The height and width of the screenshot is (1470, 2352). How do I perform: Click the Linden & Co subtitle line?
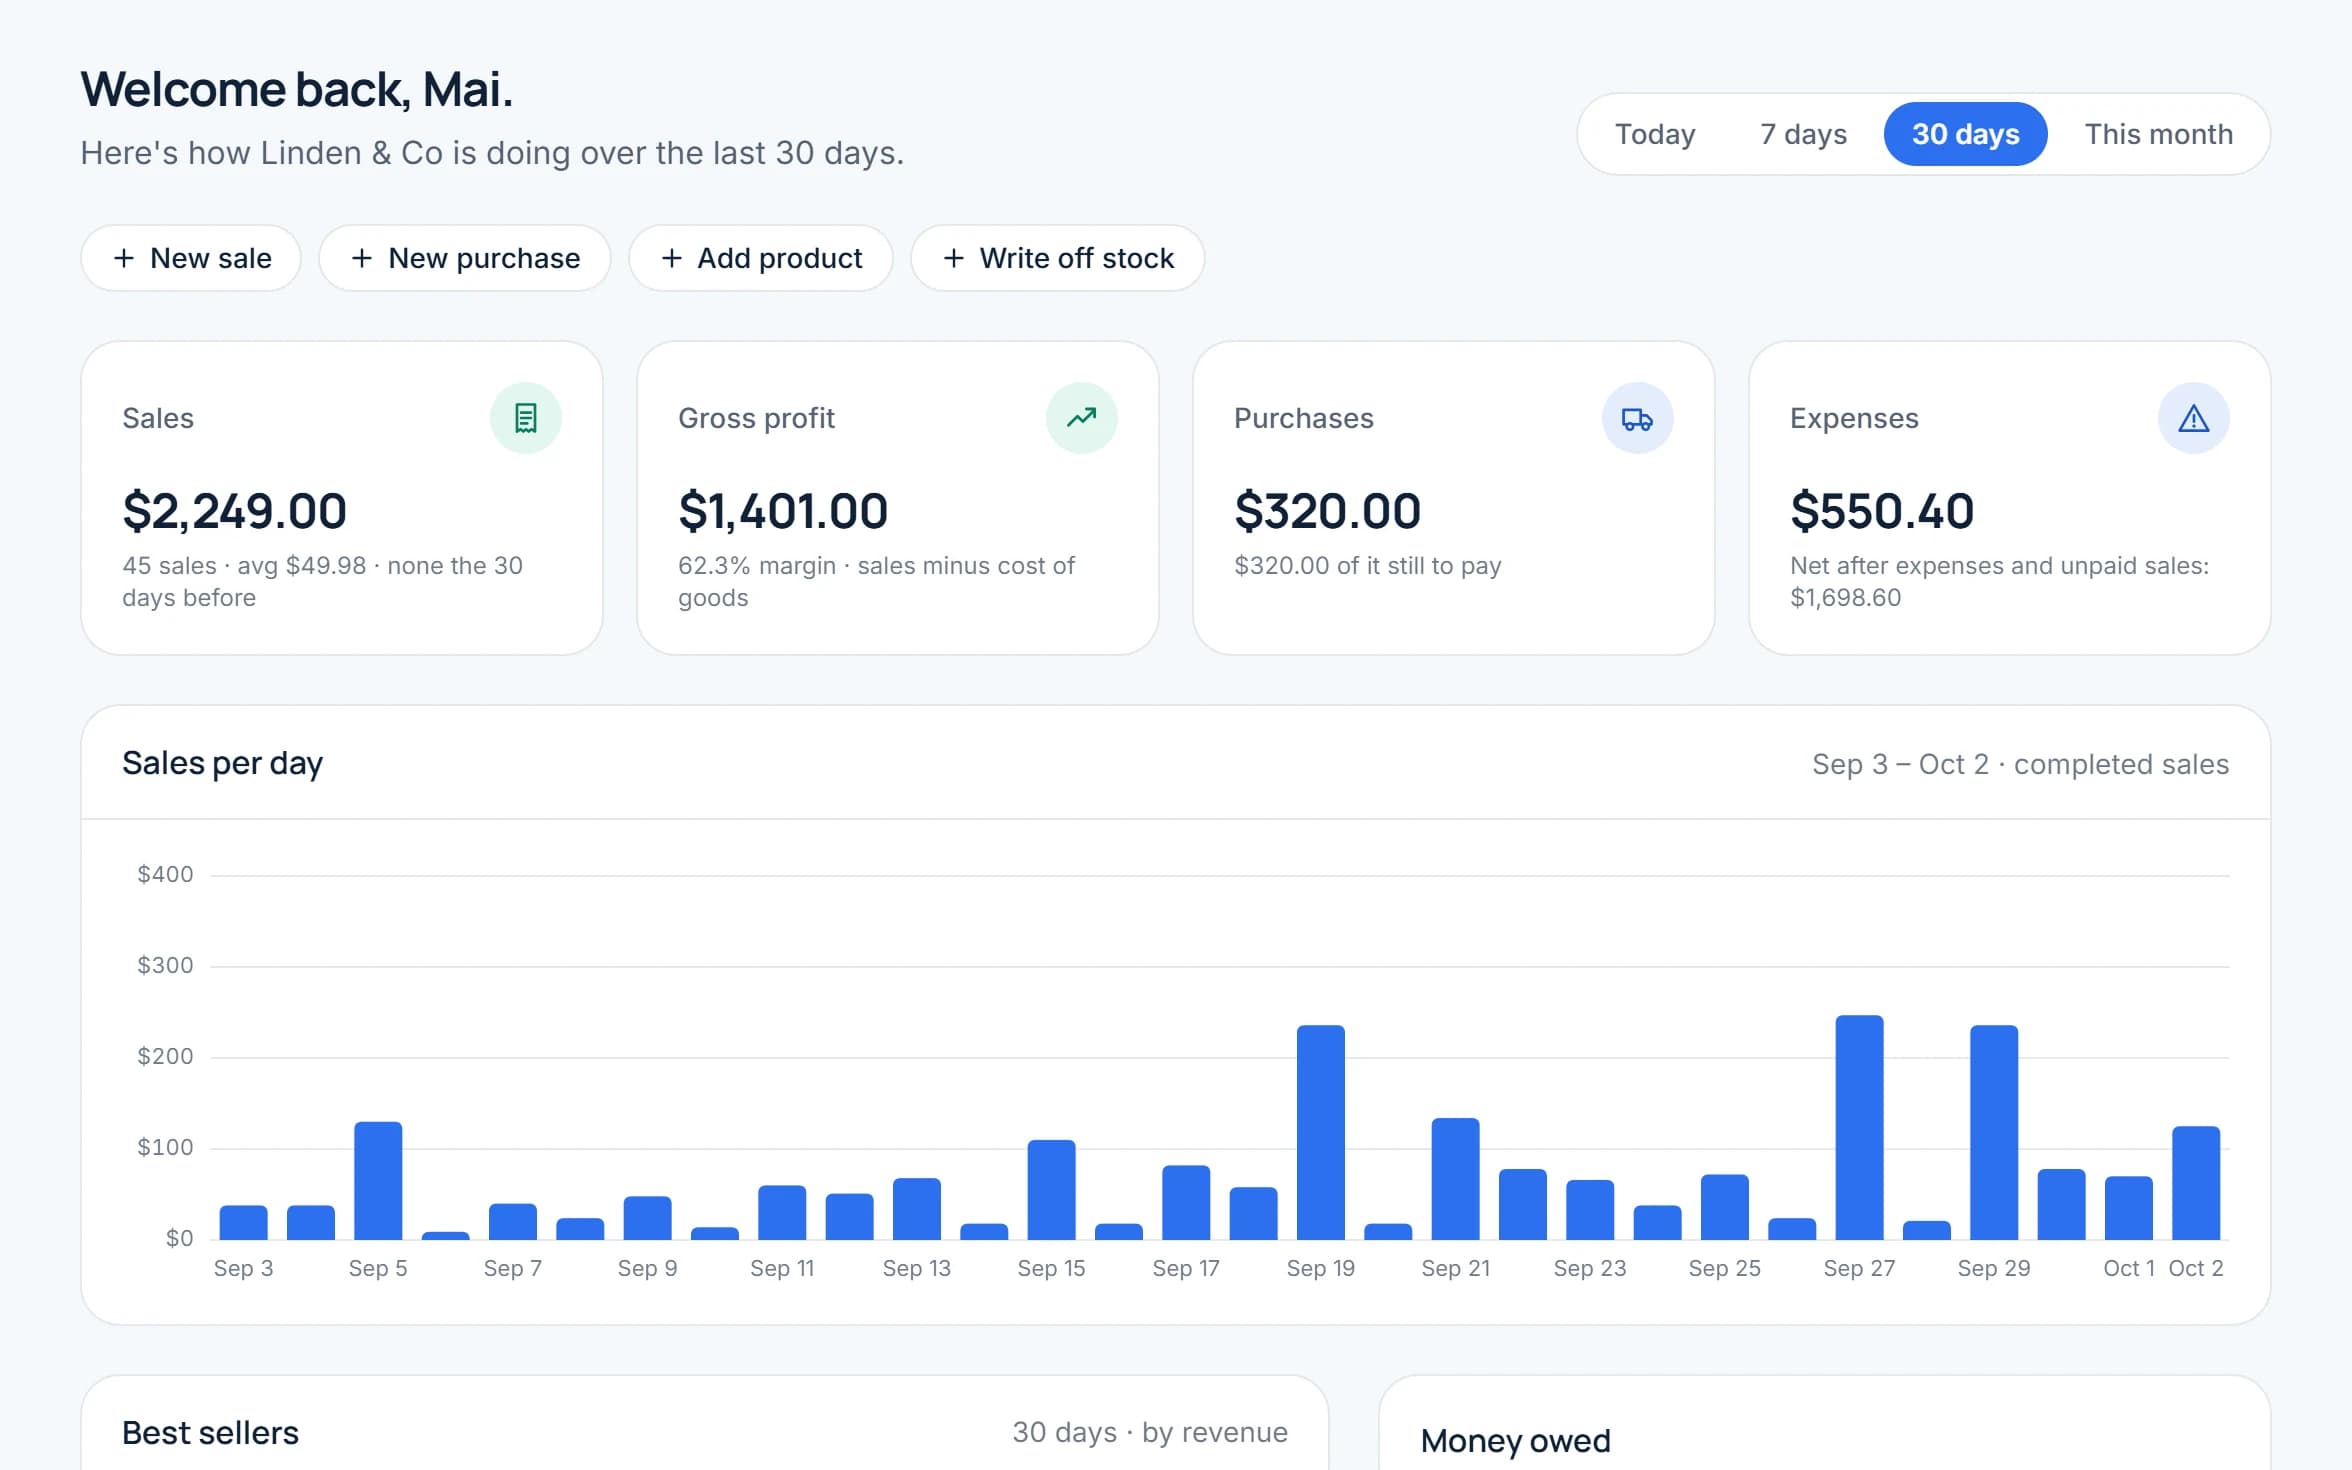492,153
